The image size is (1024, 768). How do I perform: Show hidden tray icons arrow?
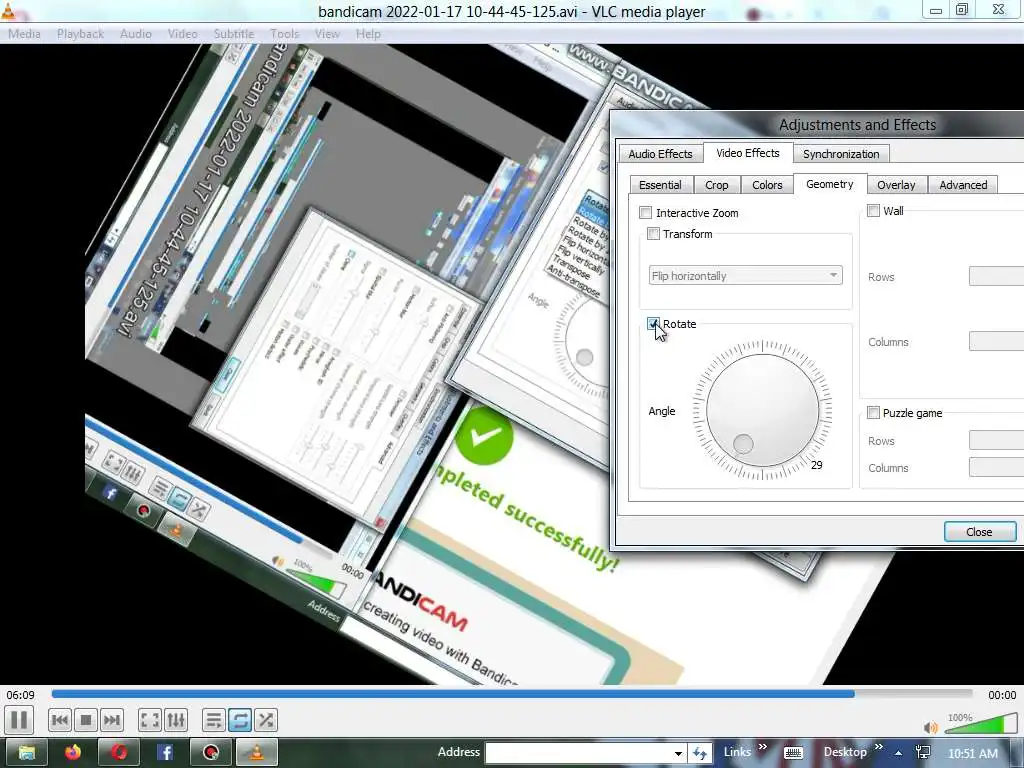(899, 753)
